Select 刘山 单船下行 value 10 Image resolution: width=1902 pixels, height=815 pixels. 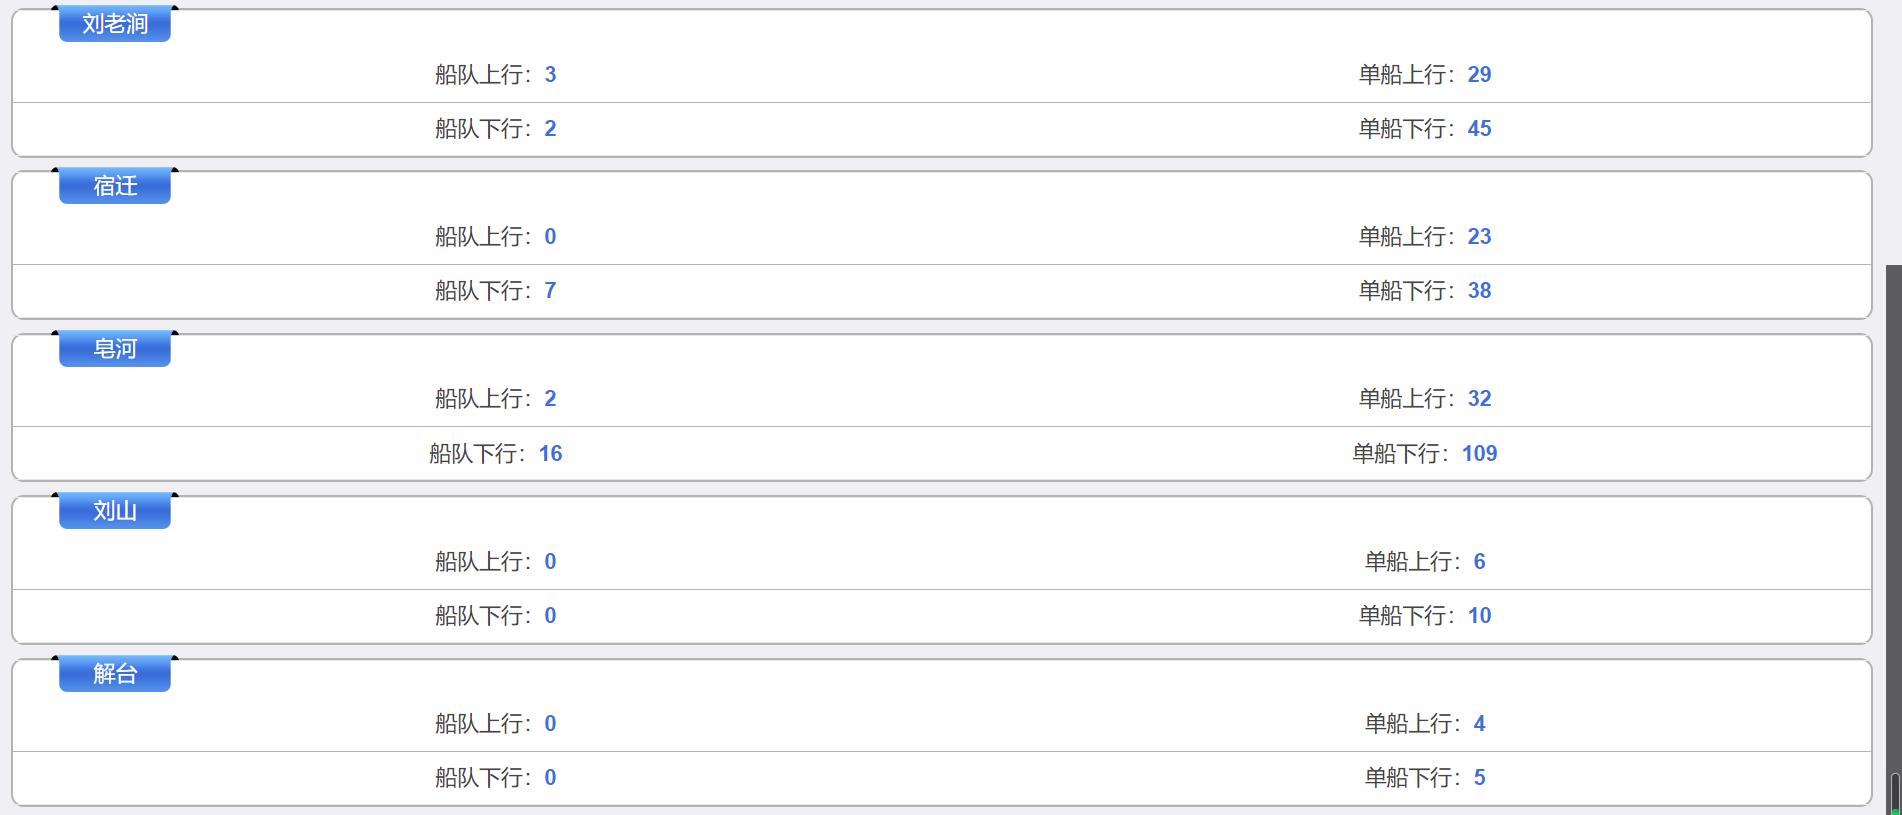pyautogui.click(x=1479, y=616)
